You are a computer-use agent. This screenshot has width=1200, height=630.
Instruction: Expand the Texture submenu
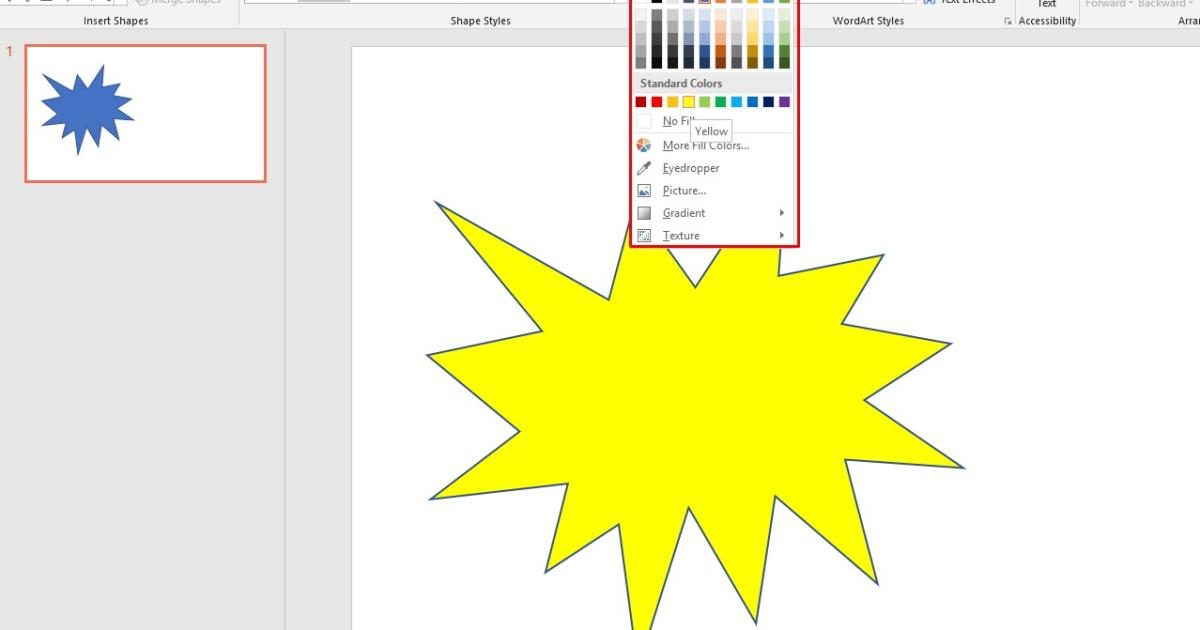(x=714, y=236)
